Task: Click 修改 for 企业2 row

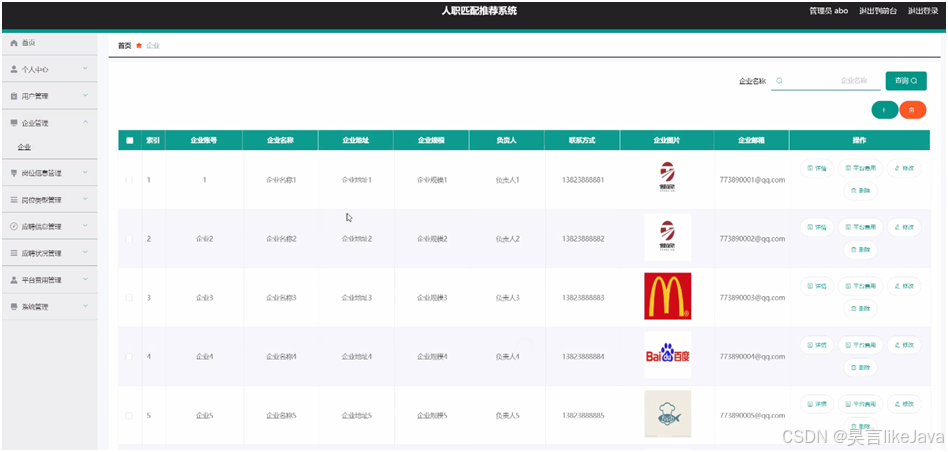Action: point(904,227)
